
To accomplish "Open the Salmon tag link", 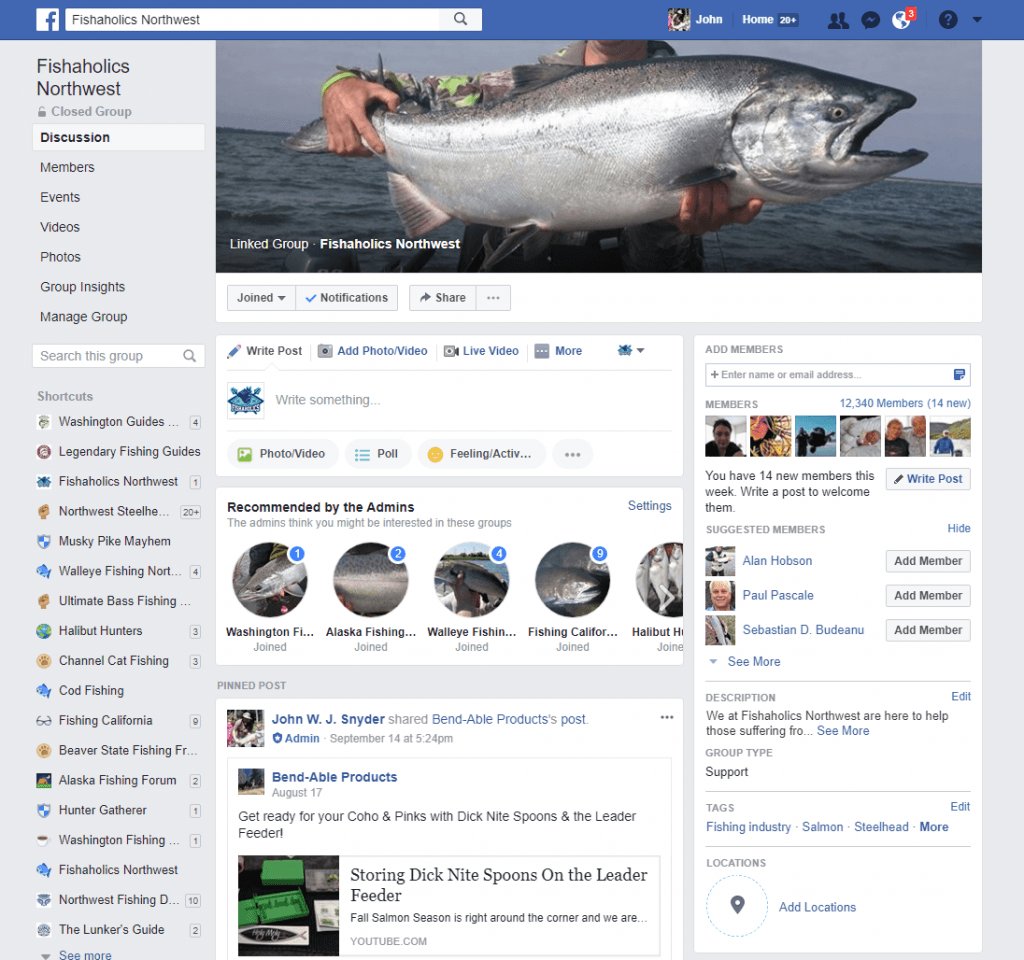I will [x=822, y=827].
